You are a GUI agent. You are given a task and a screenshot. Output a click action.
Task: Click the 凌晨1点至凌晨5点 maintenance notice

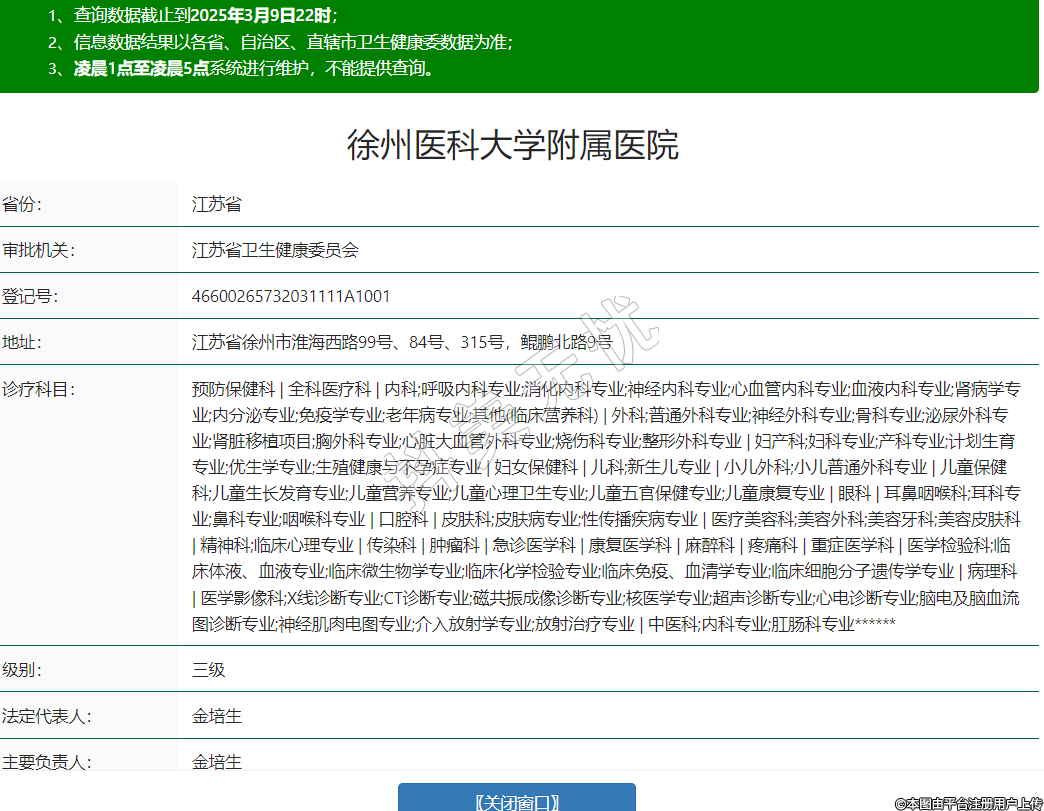pos(141,69)
